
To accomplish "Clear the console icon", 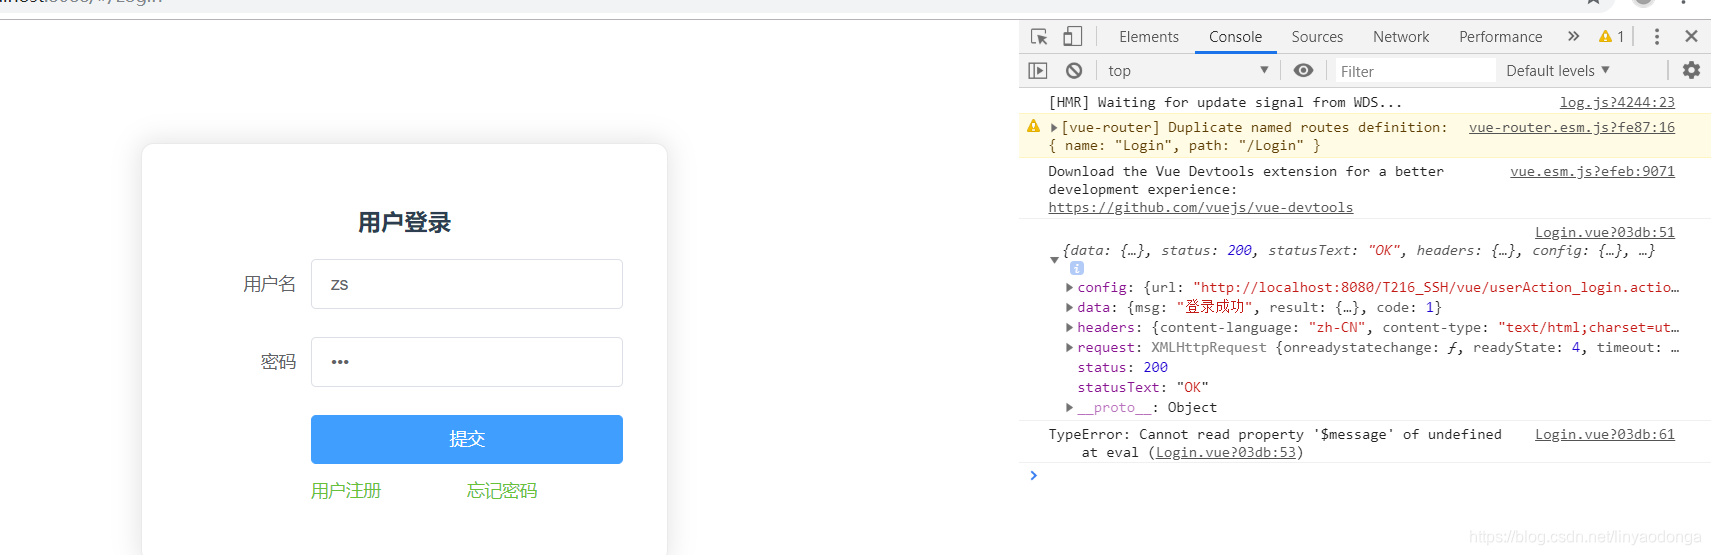I will 1074,71.
